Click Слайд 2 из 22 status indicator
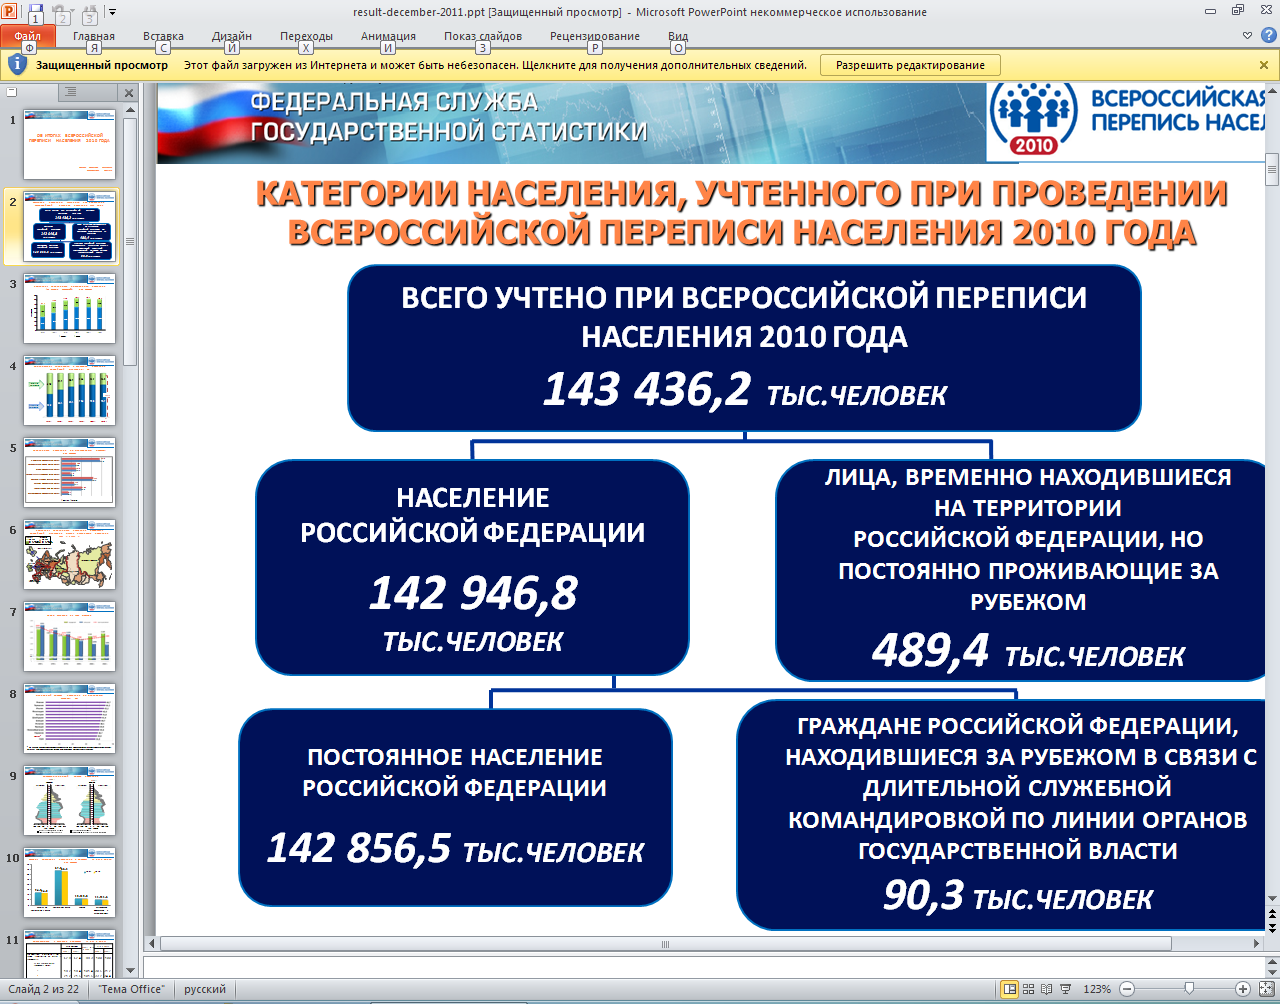The image size is (1280, 1004). (x=44, y=989)
